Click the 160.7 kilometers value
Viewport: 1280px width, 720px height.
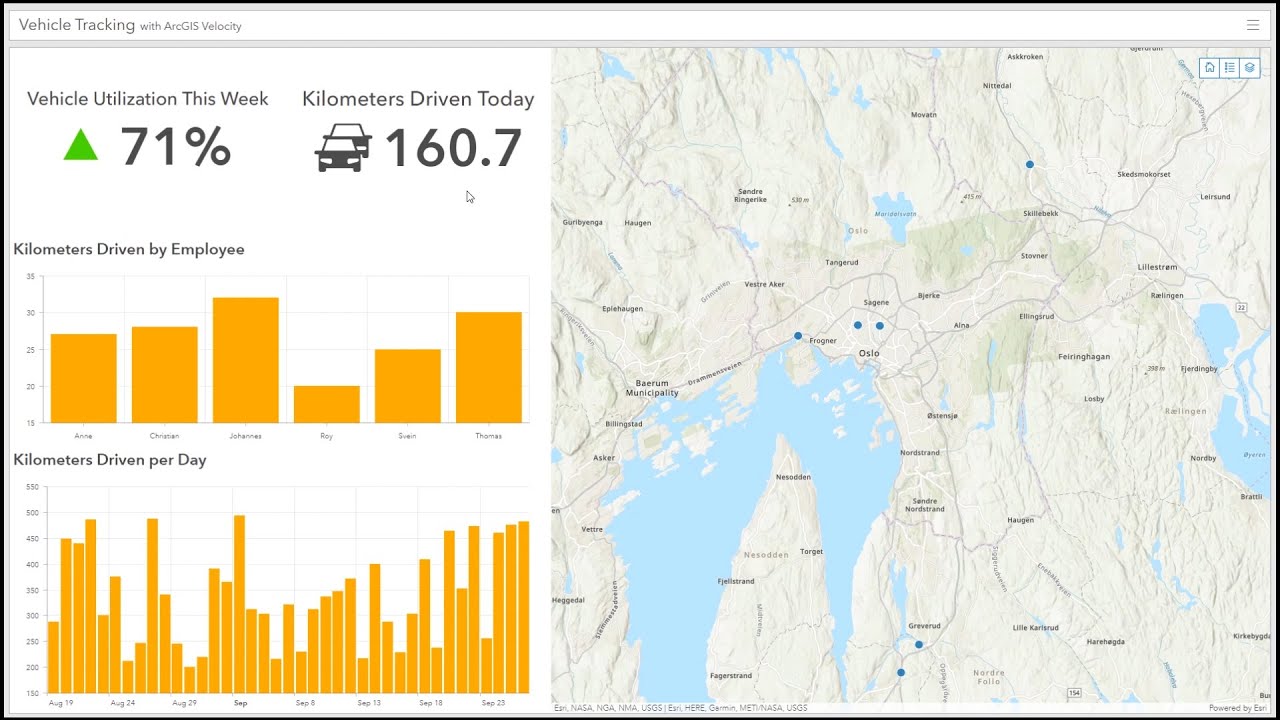(453, 148)
